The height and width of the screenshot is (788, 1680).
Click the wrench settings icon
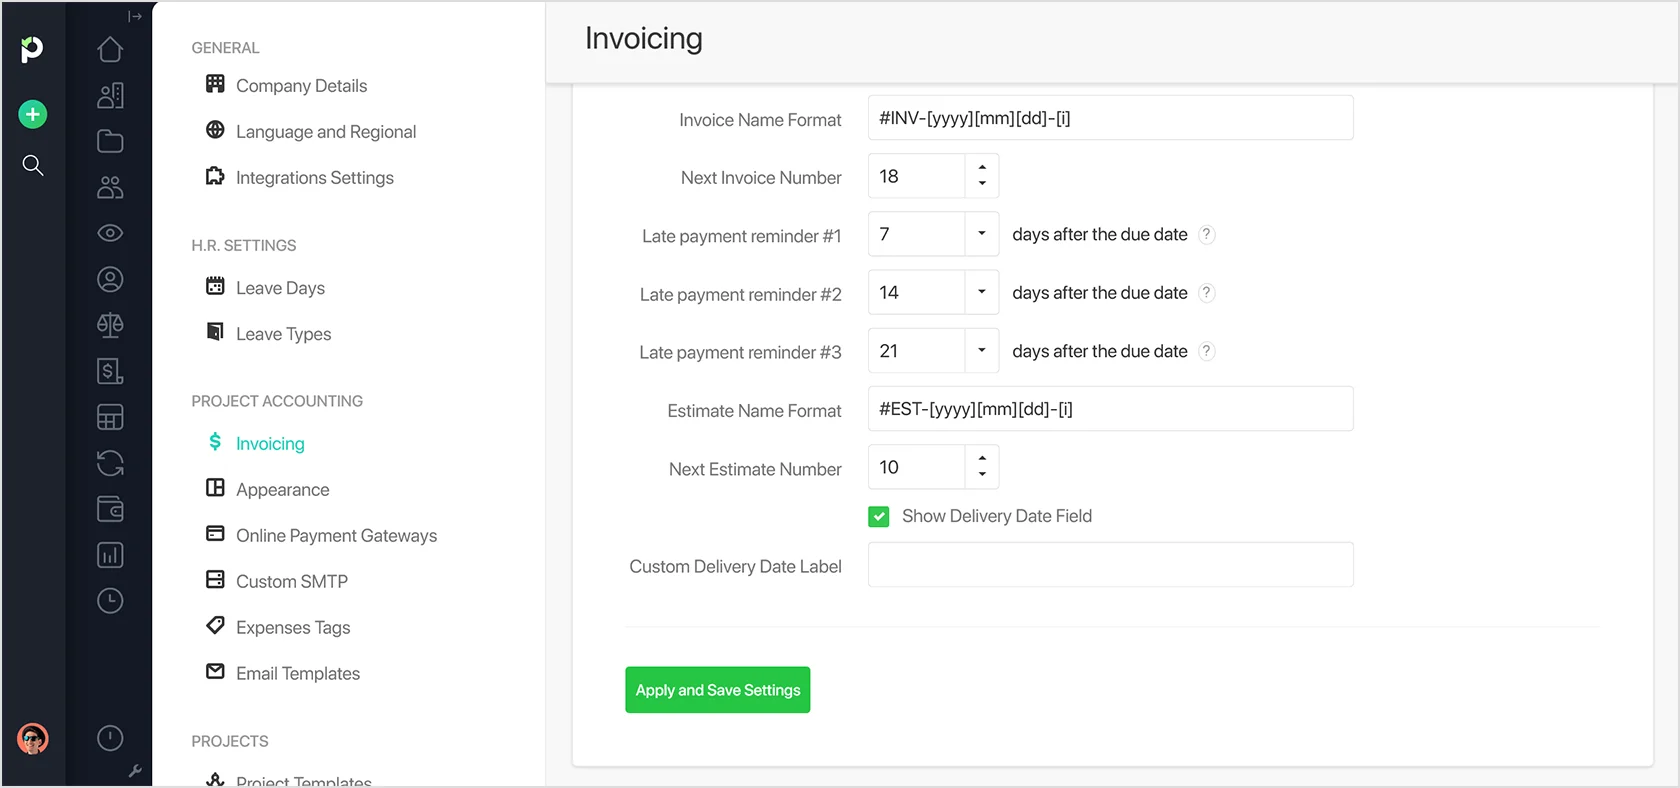(x=135, y=771)
